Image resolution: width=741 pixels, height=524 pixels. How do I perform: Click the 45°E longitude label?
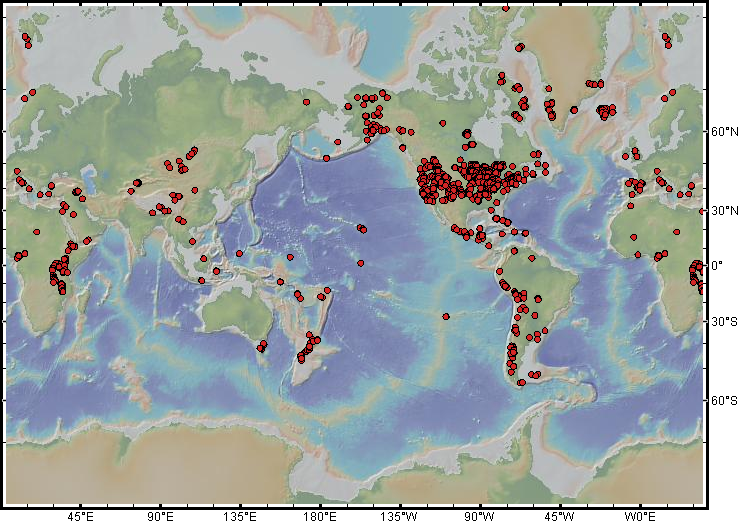point(81,517)
